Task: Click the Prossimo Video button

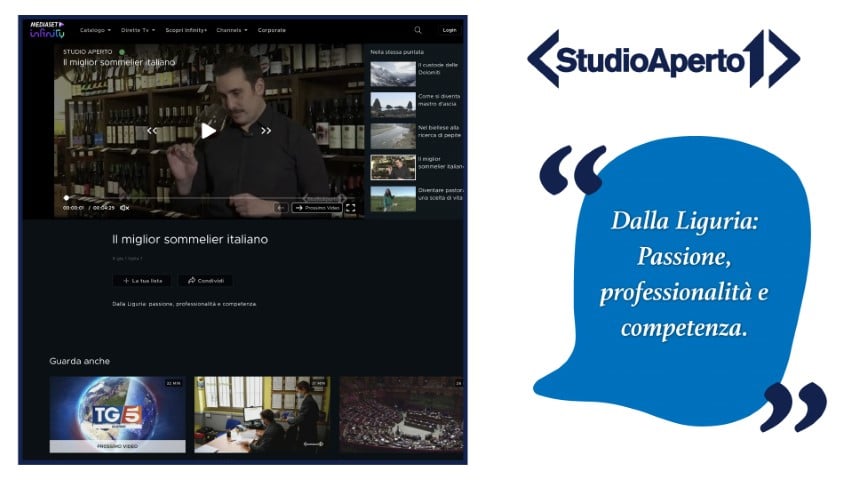Action: click(x=317, y=208)
